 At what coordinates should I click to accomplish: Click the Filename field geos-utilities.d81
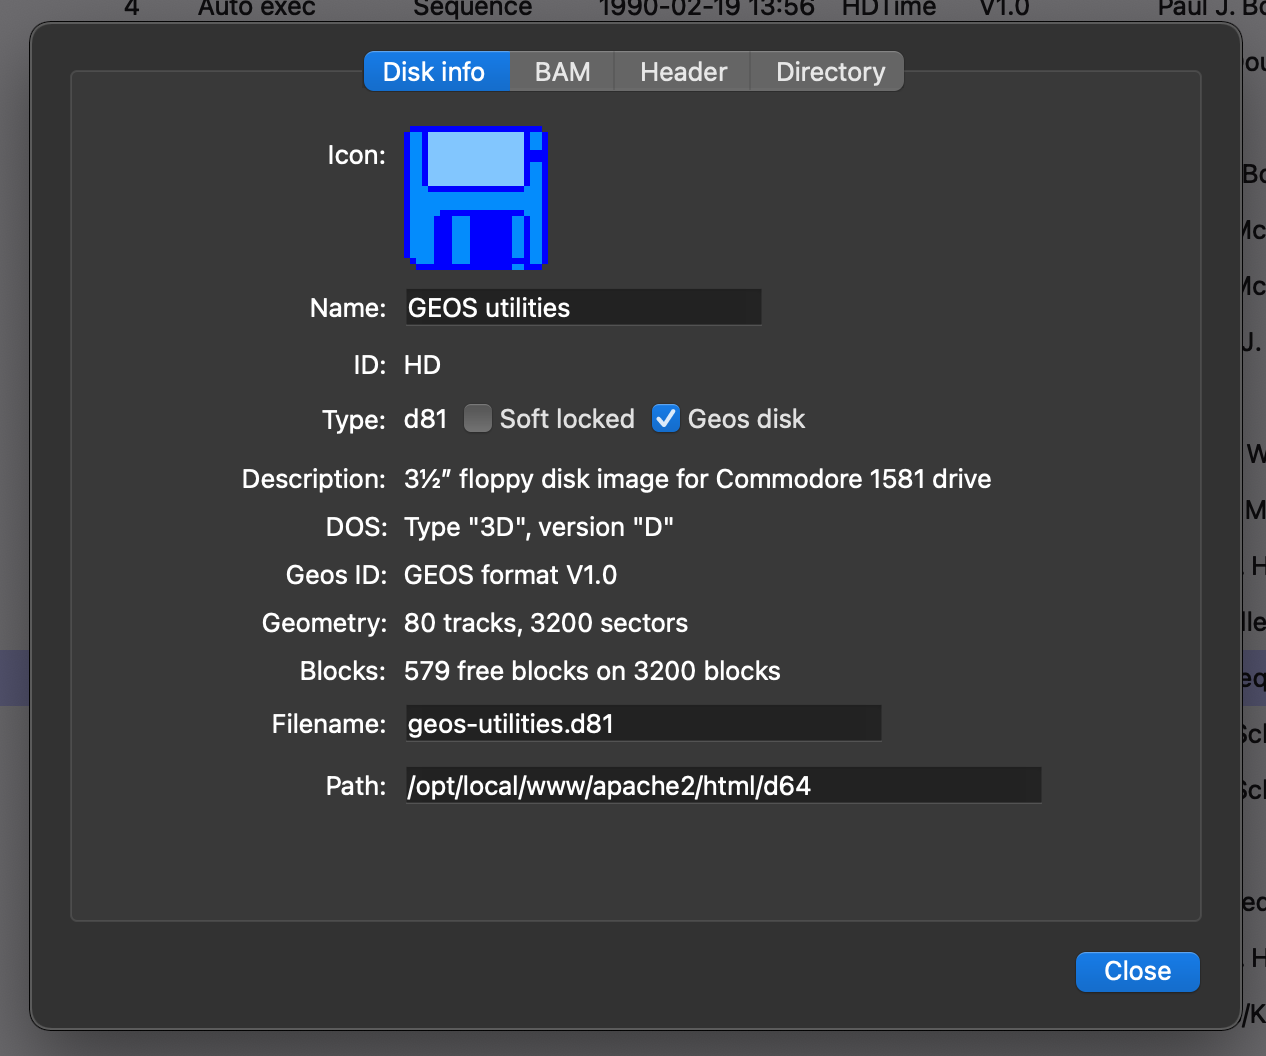(x=643, y=723)
